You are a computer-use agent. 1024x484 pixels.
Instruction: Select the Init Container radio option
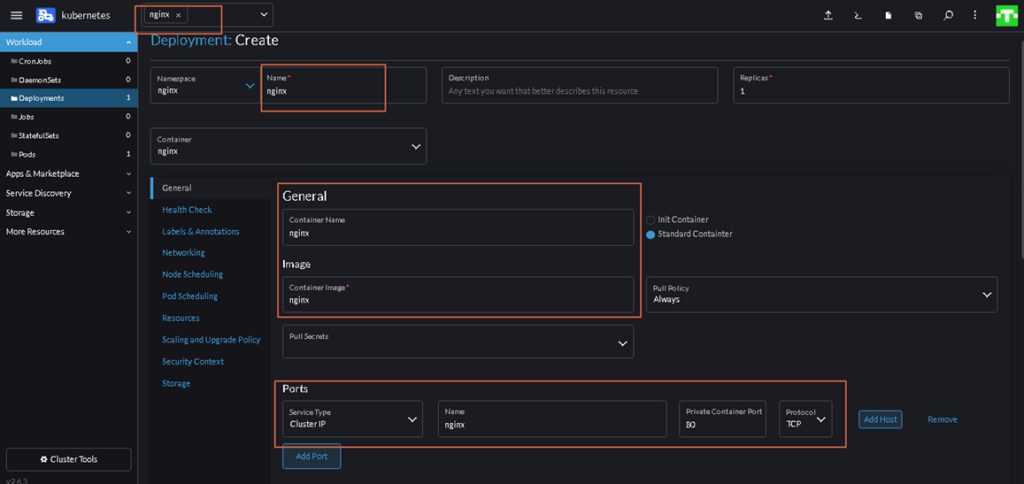(x=650, y=220)
